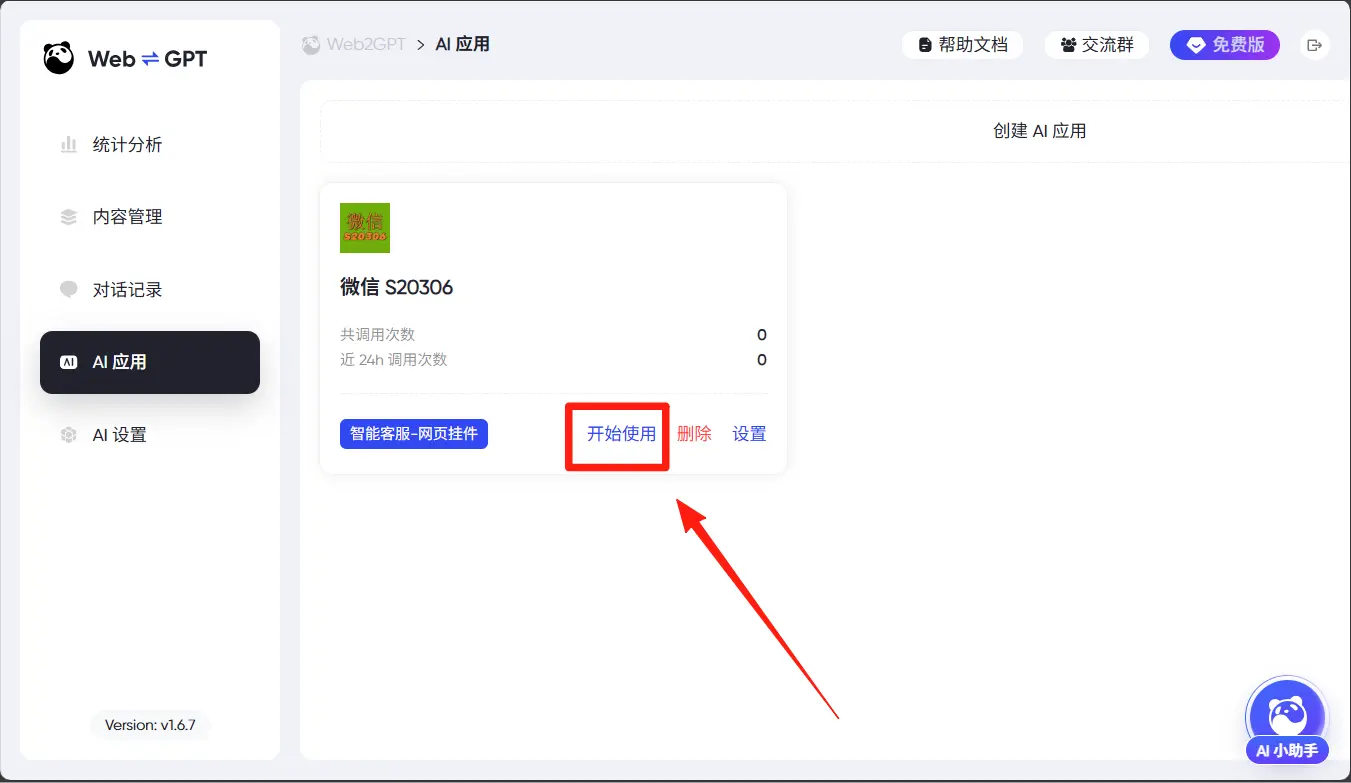Click the 交流群 button

pyautogui.click(x=1096, y=45)
